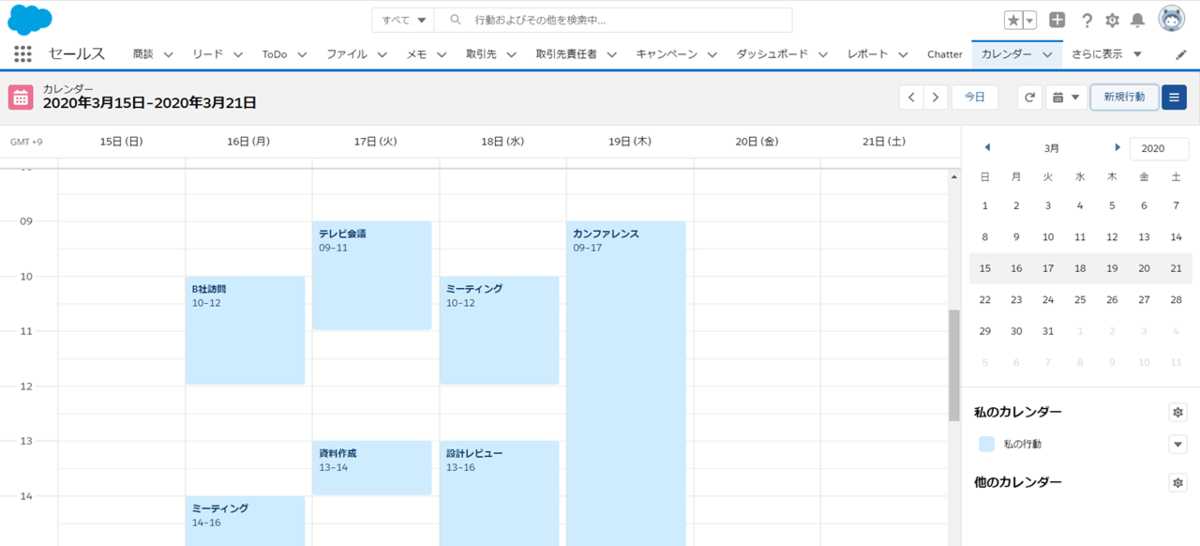Click the 16日 (月) column header
1200x546 pixels.
tap(248, 142)
